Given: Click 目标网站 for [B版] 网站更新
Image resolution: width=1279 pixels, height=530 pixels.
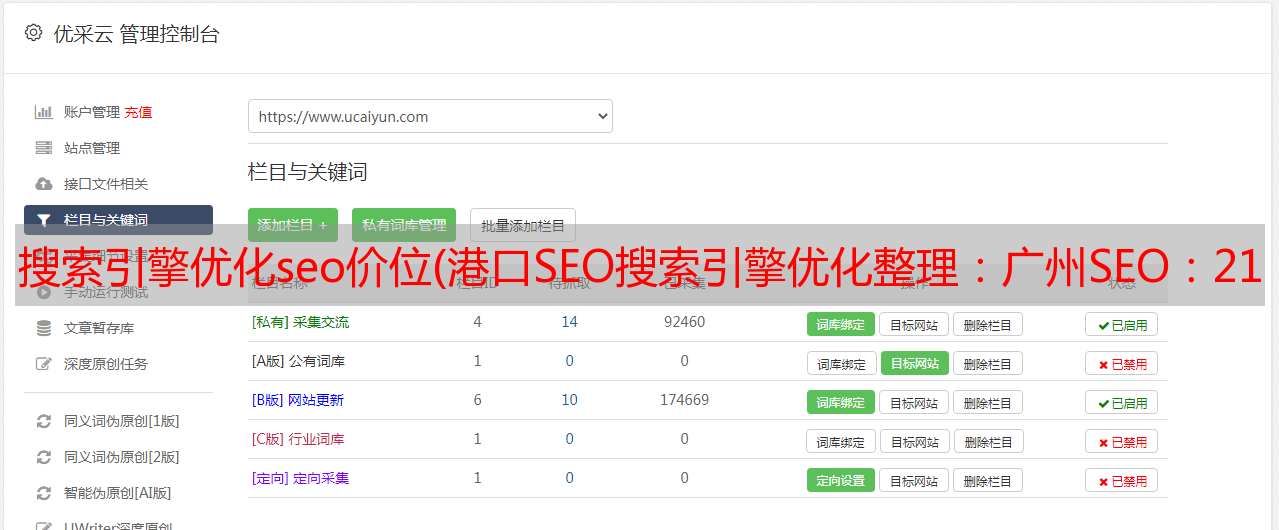Looking at the screenshot, I should pyautogui.click(x=914, y=402).
